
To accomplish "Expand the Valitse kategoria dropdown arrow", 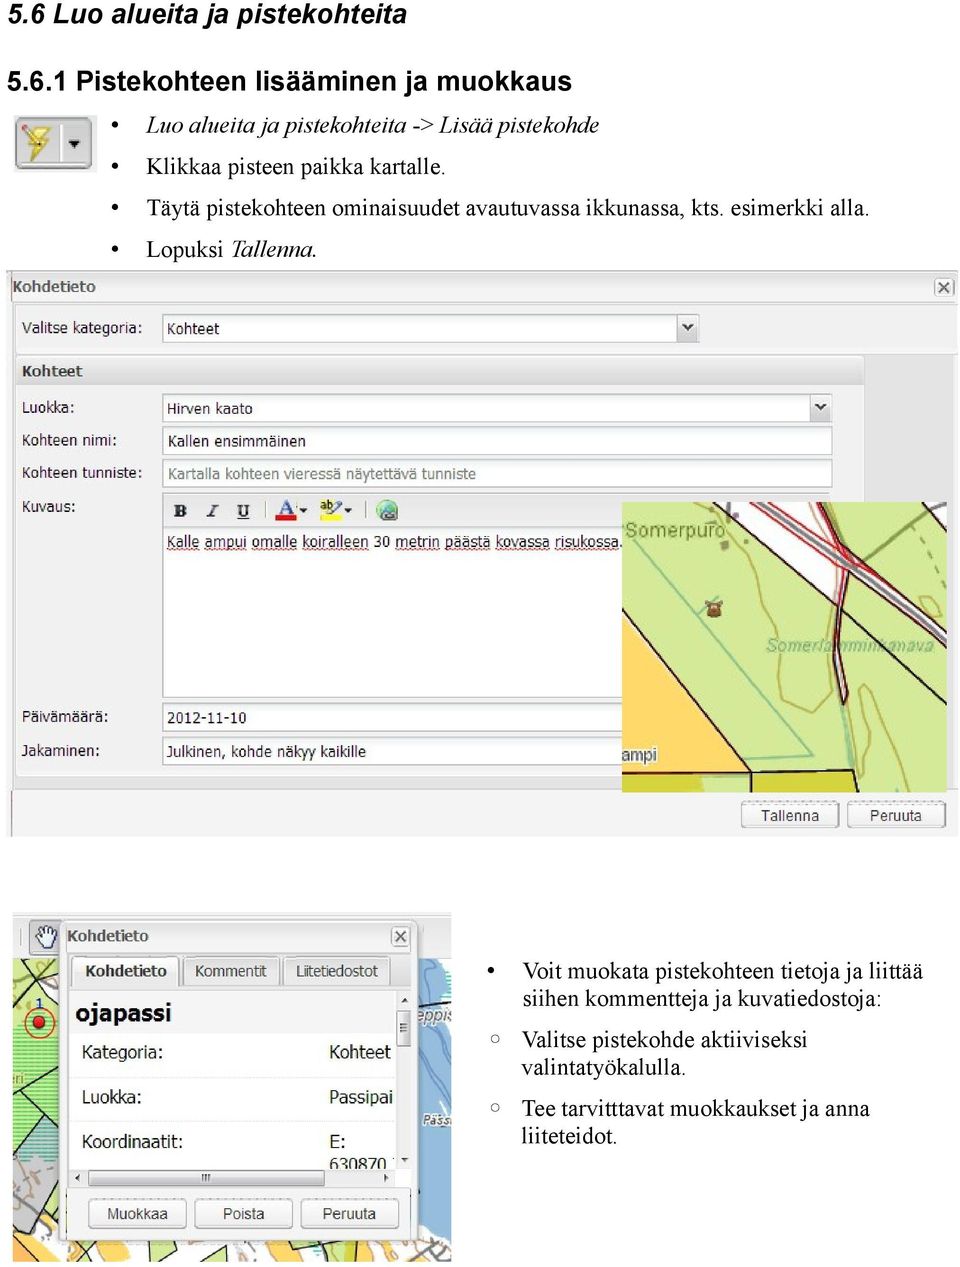I will pyautogui.click(x=687, y=328).
